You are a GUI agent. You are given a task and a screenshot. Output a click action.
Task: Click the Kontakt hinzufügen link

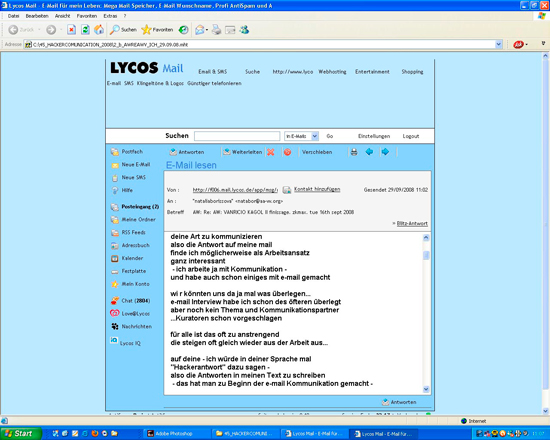point(317,189)
